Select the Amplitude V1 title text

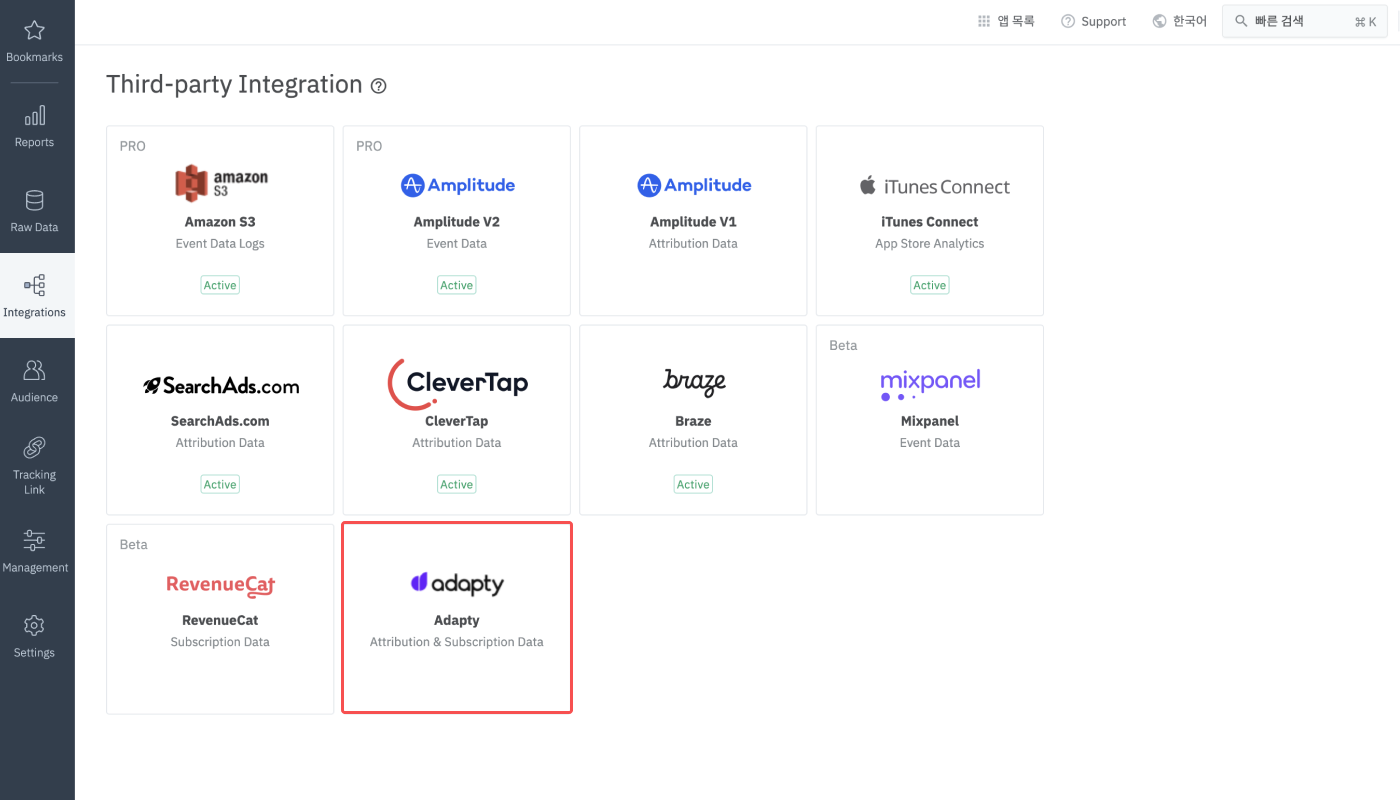click(693, 222)
